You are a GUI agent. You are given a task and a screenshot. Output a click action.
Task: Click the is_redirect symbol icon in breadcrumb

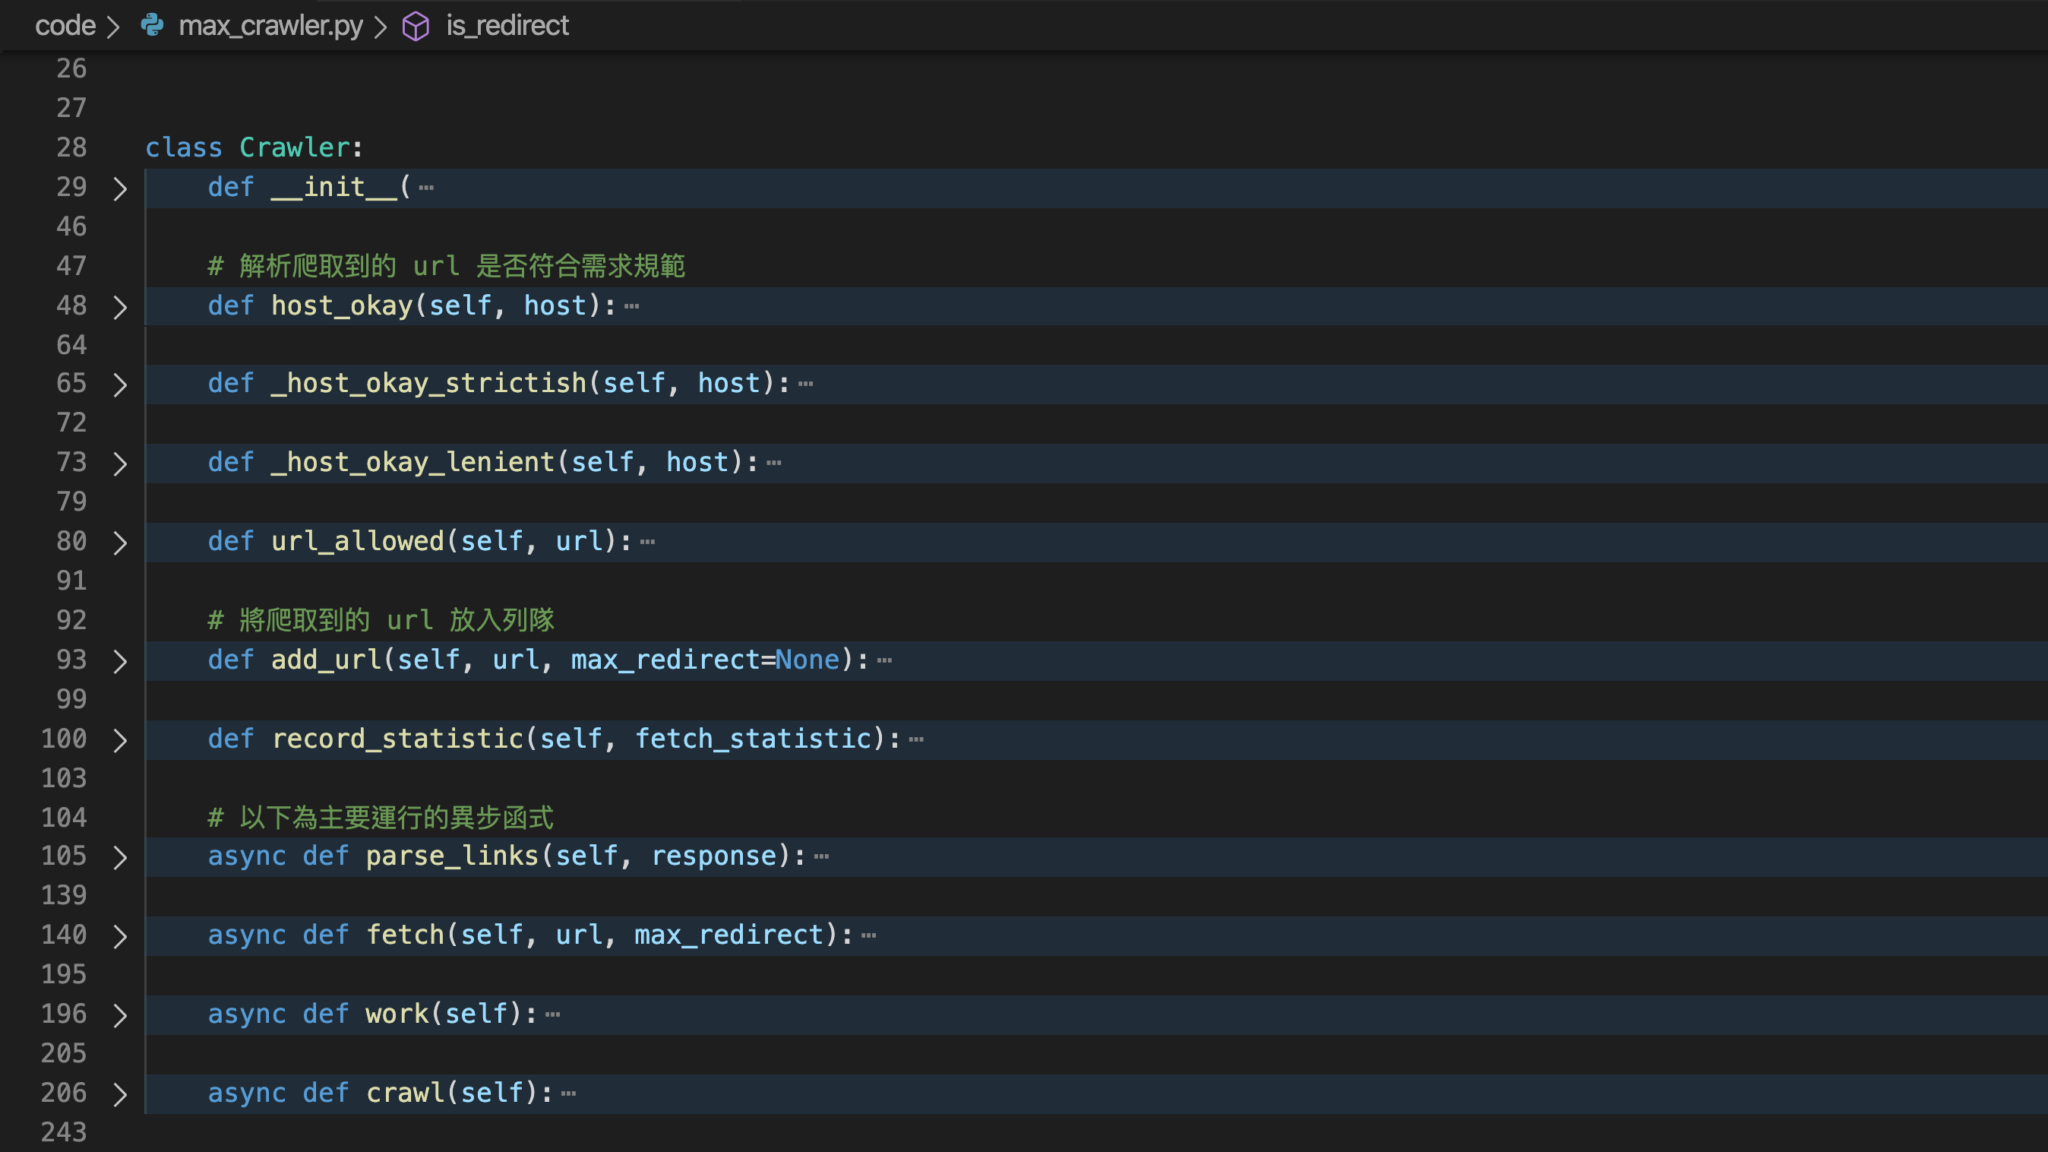(416, 25)
